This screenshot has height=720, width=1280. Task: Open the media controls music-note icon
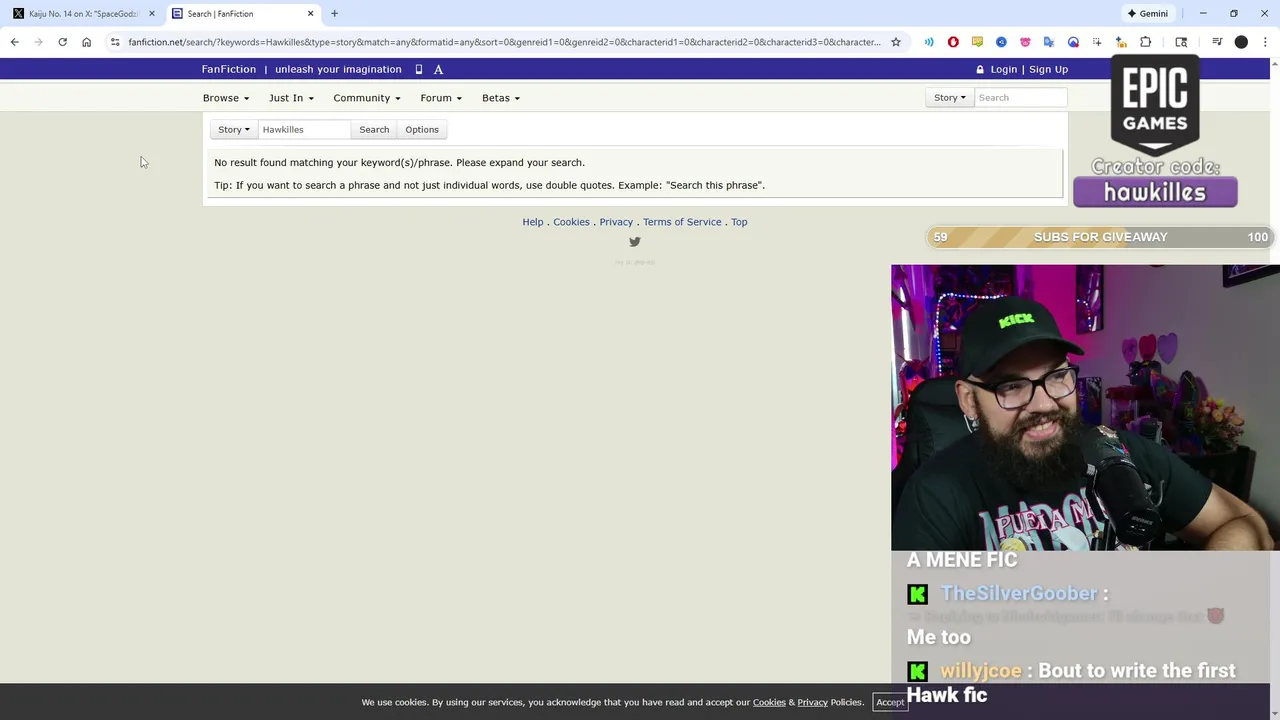point(1217,42)
